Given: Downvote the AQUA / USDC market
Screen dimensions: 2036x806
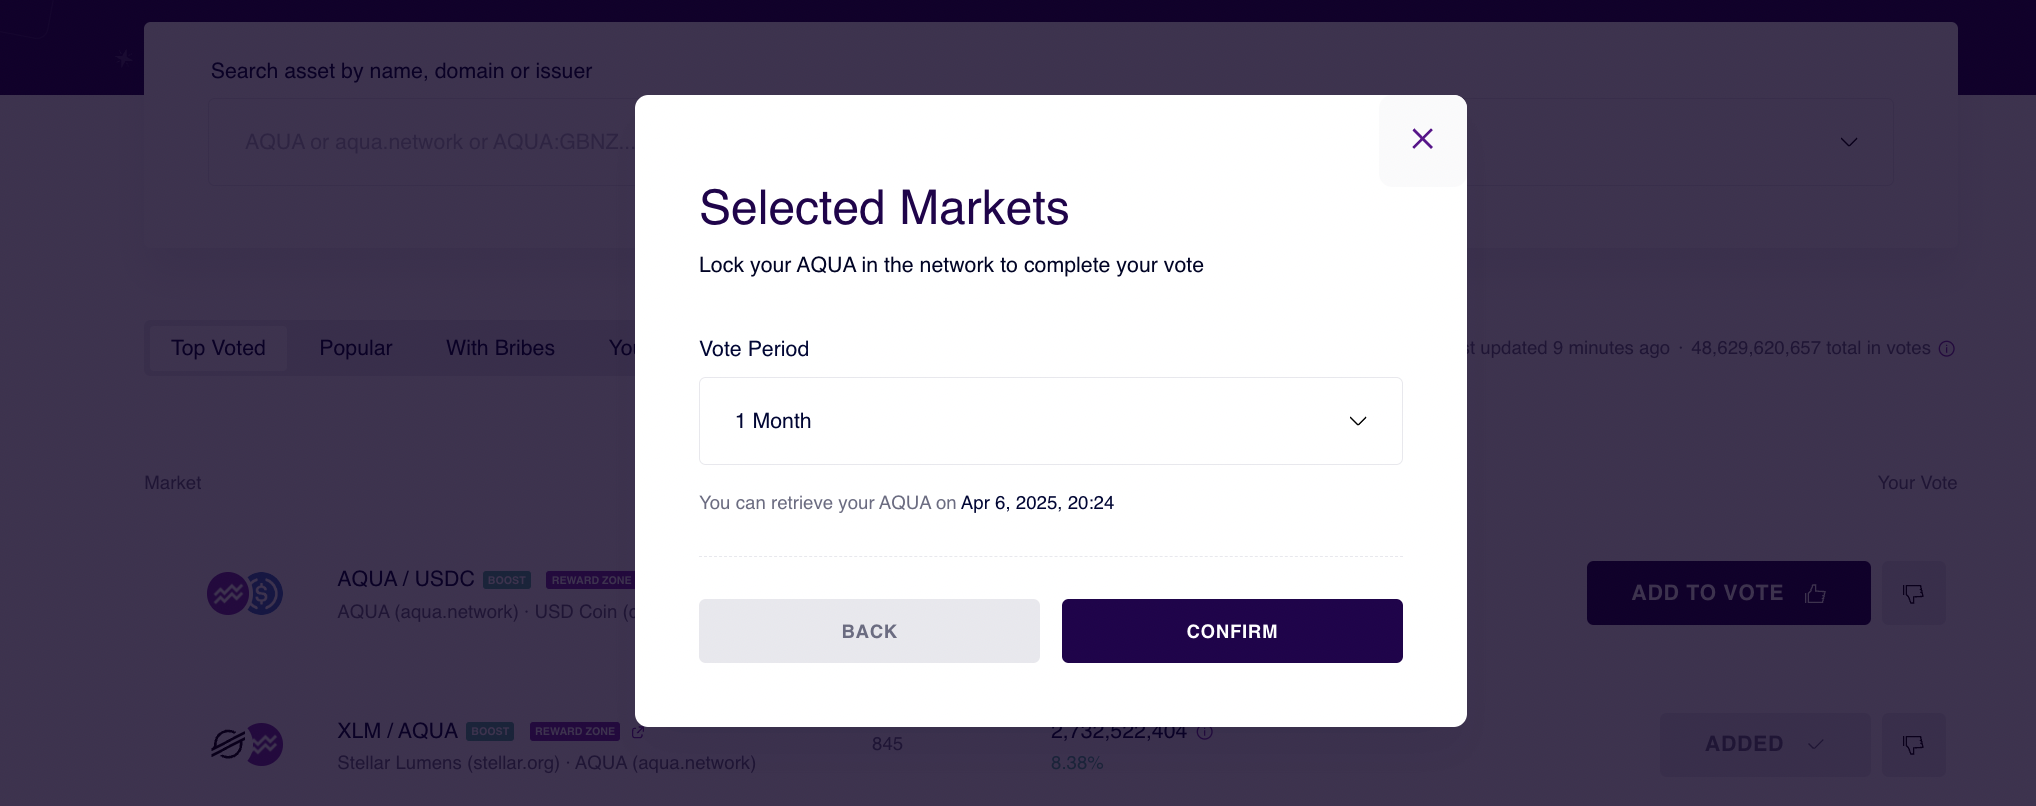Looking at the screenshot, I should (x=1913, y=594).
